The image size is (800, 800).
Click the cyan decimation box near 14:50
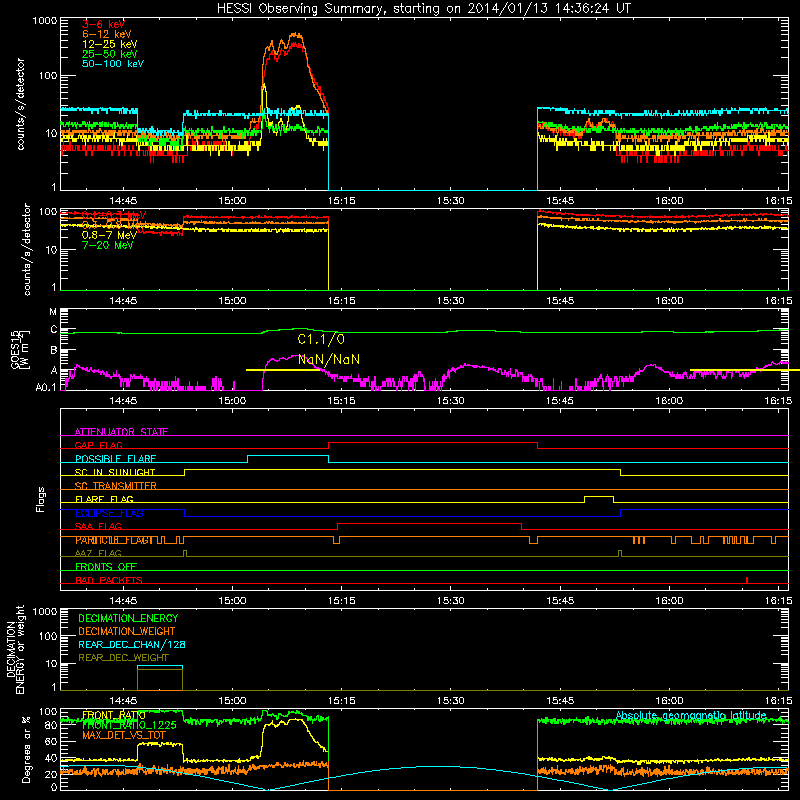(x=160, y=666)
